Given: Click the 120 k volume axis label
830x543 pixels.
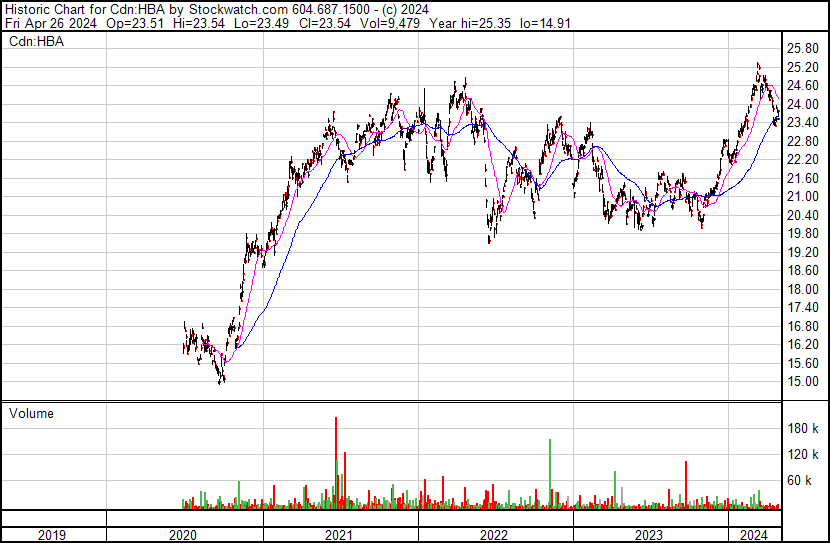Looking at the screenshot, I should tap(804, 455).
